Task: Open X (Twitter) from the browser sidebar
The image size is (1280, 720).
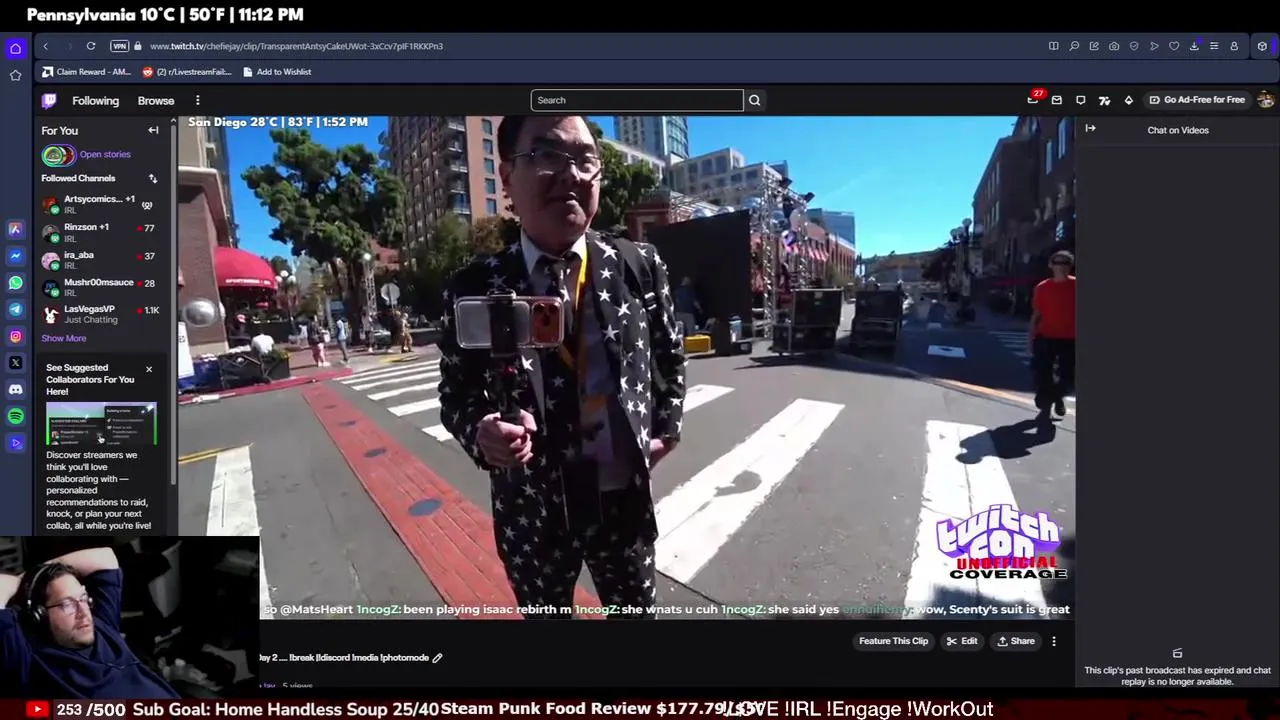Action: pos(15,363)
